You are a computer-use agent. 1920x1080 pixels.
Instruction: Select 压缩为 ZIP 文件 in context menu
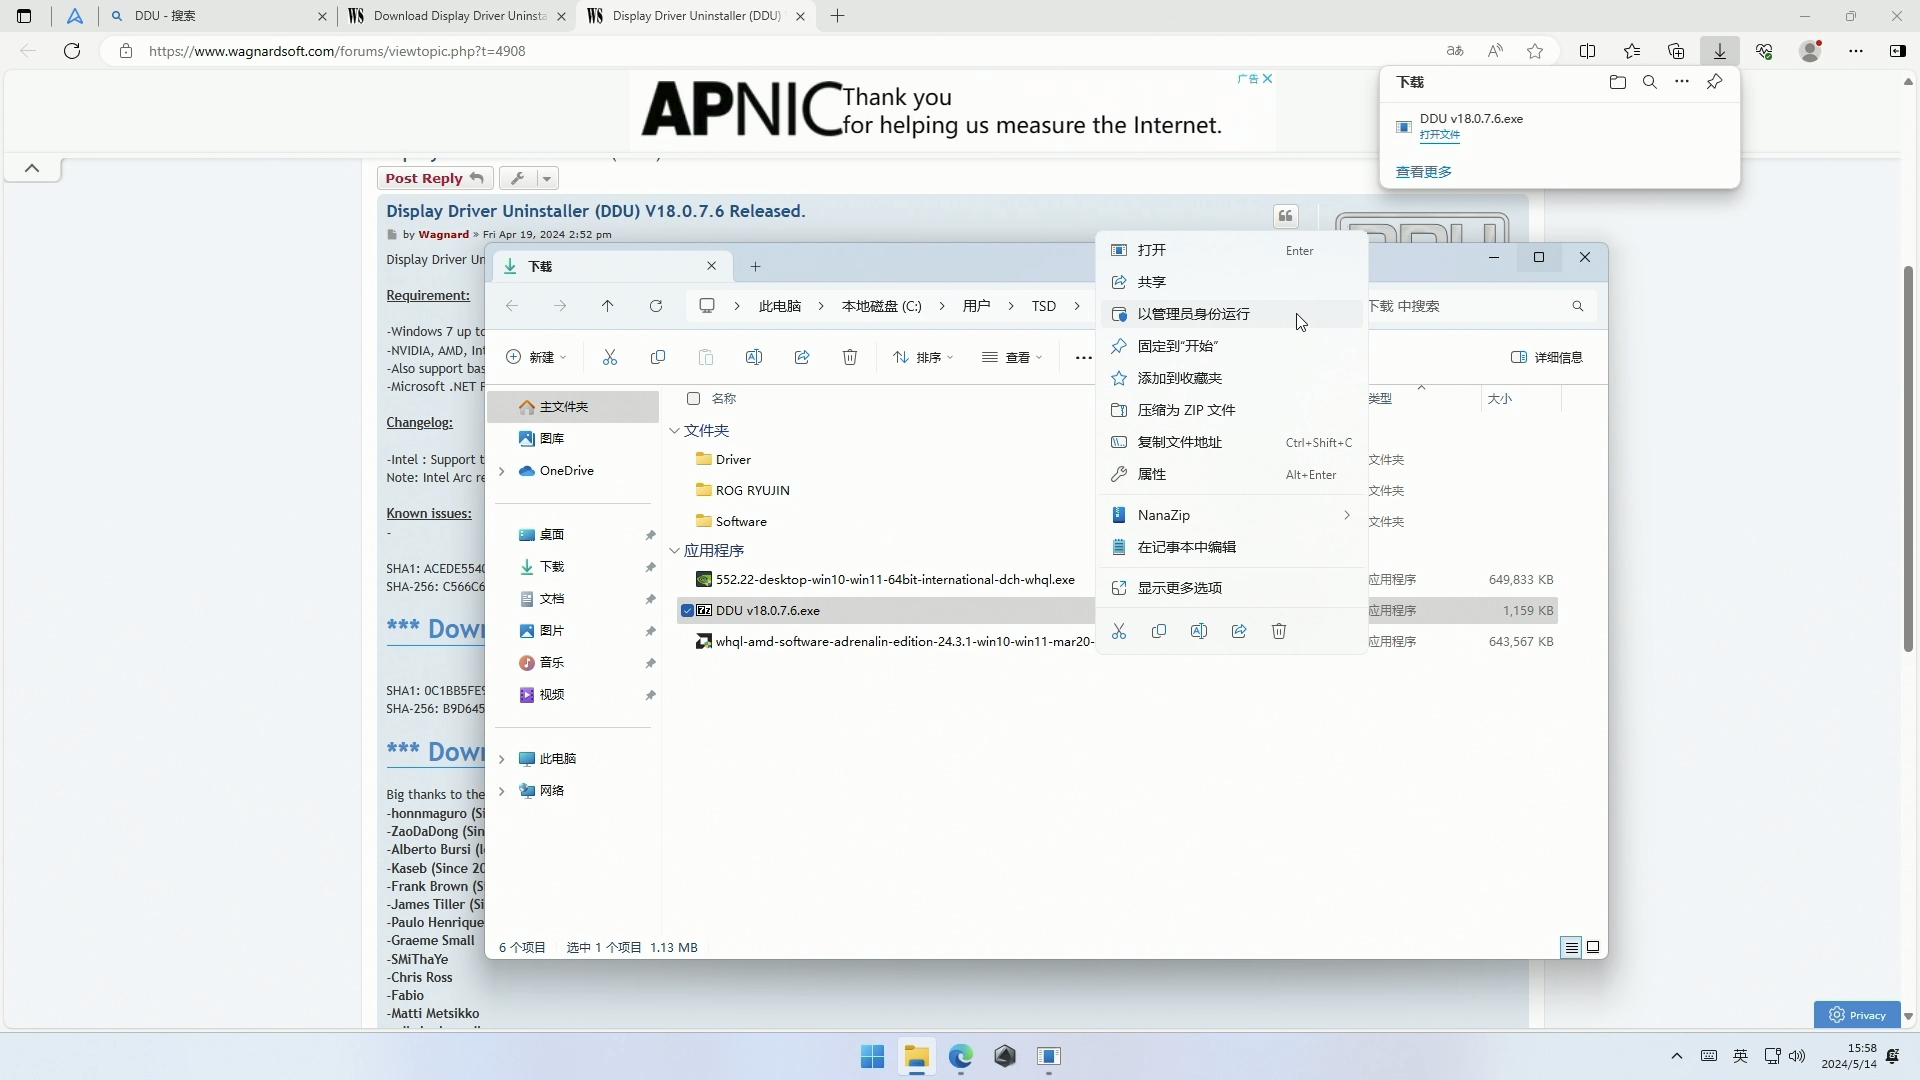point(1232,410)
